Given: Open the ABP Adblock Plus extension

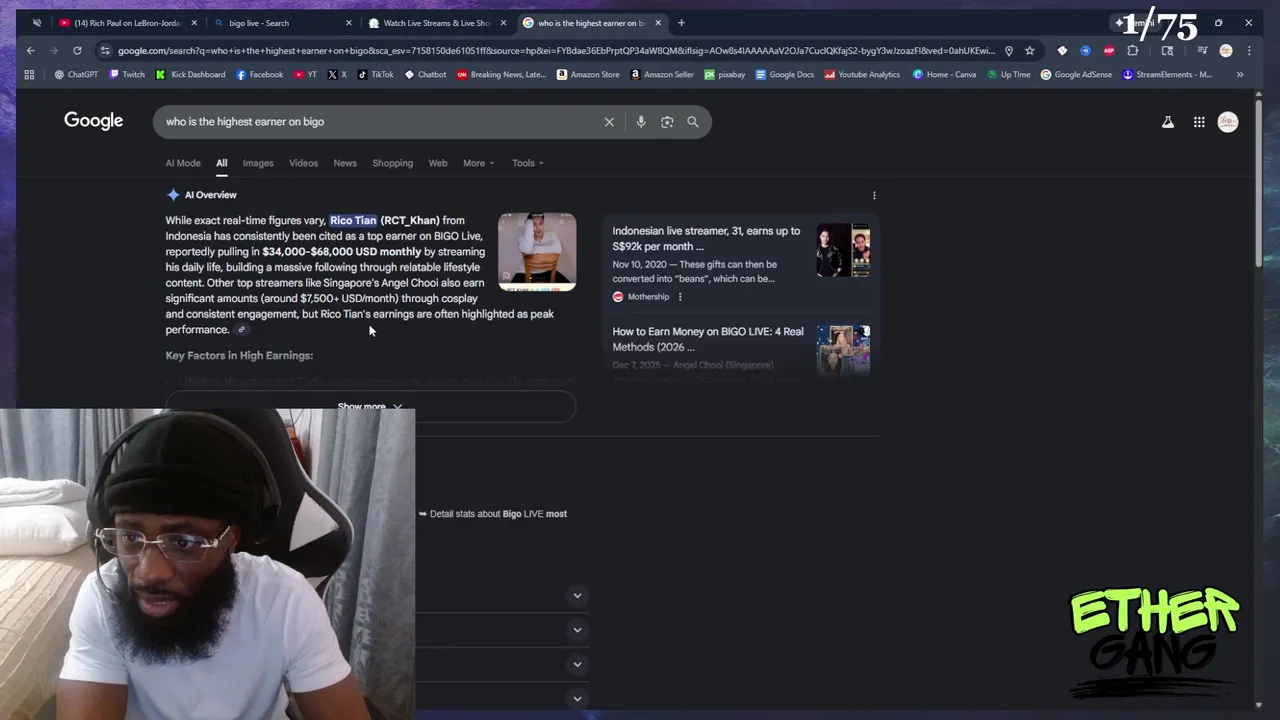Looking at the screenshot, I should click(1109, 50).
